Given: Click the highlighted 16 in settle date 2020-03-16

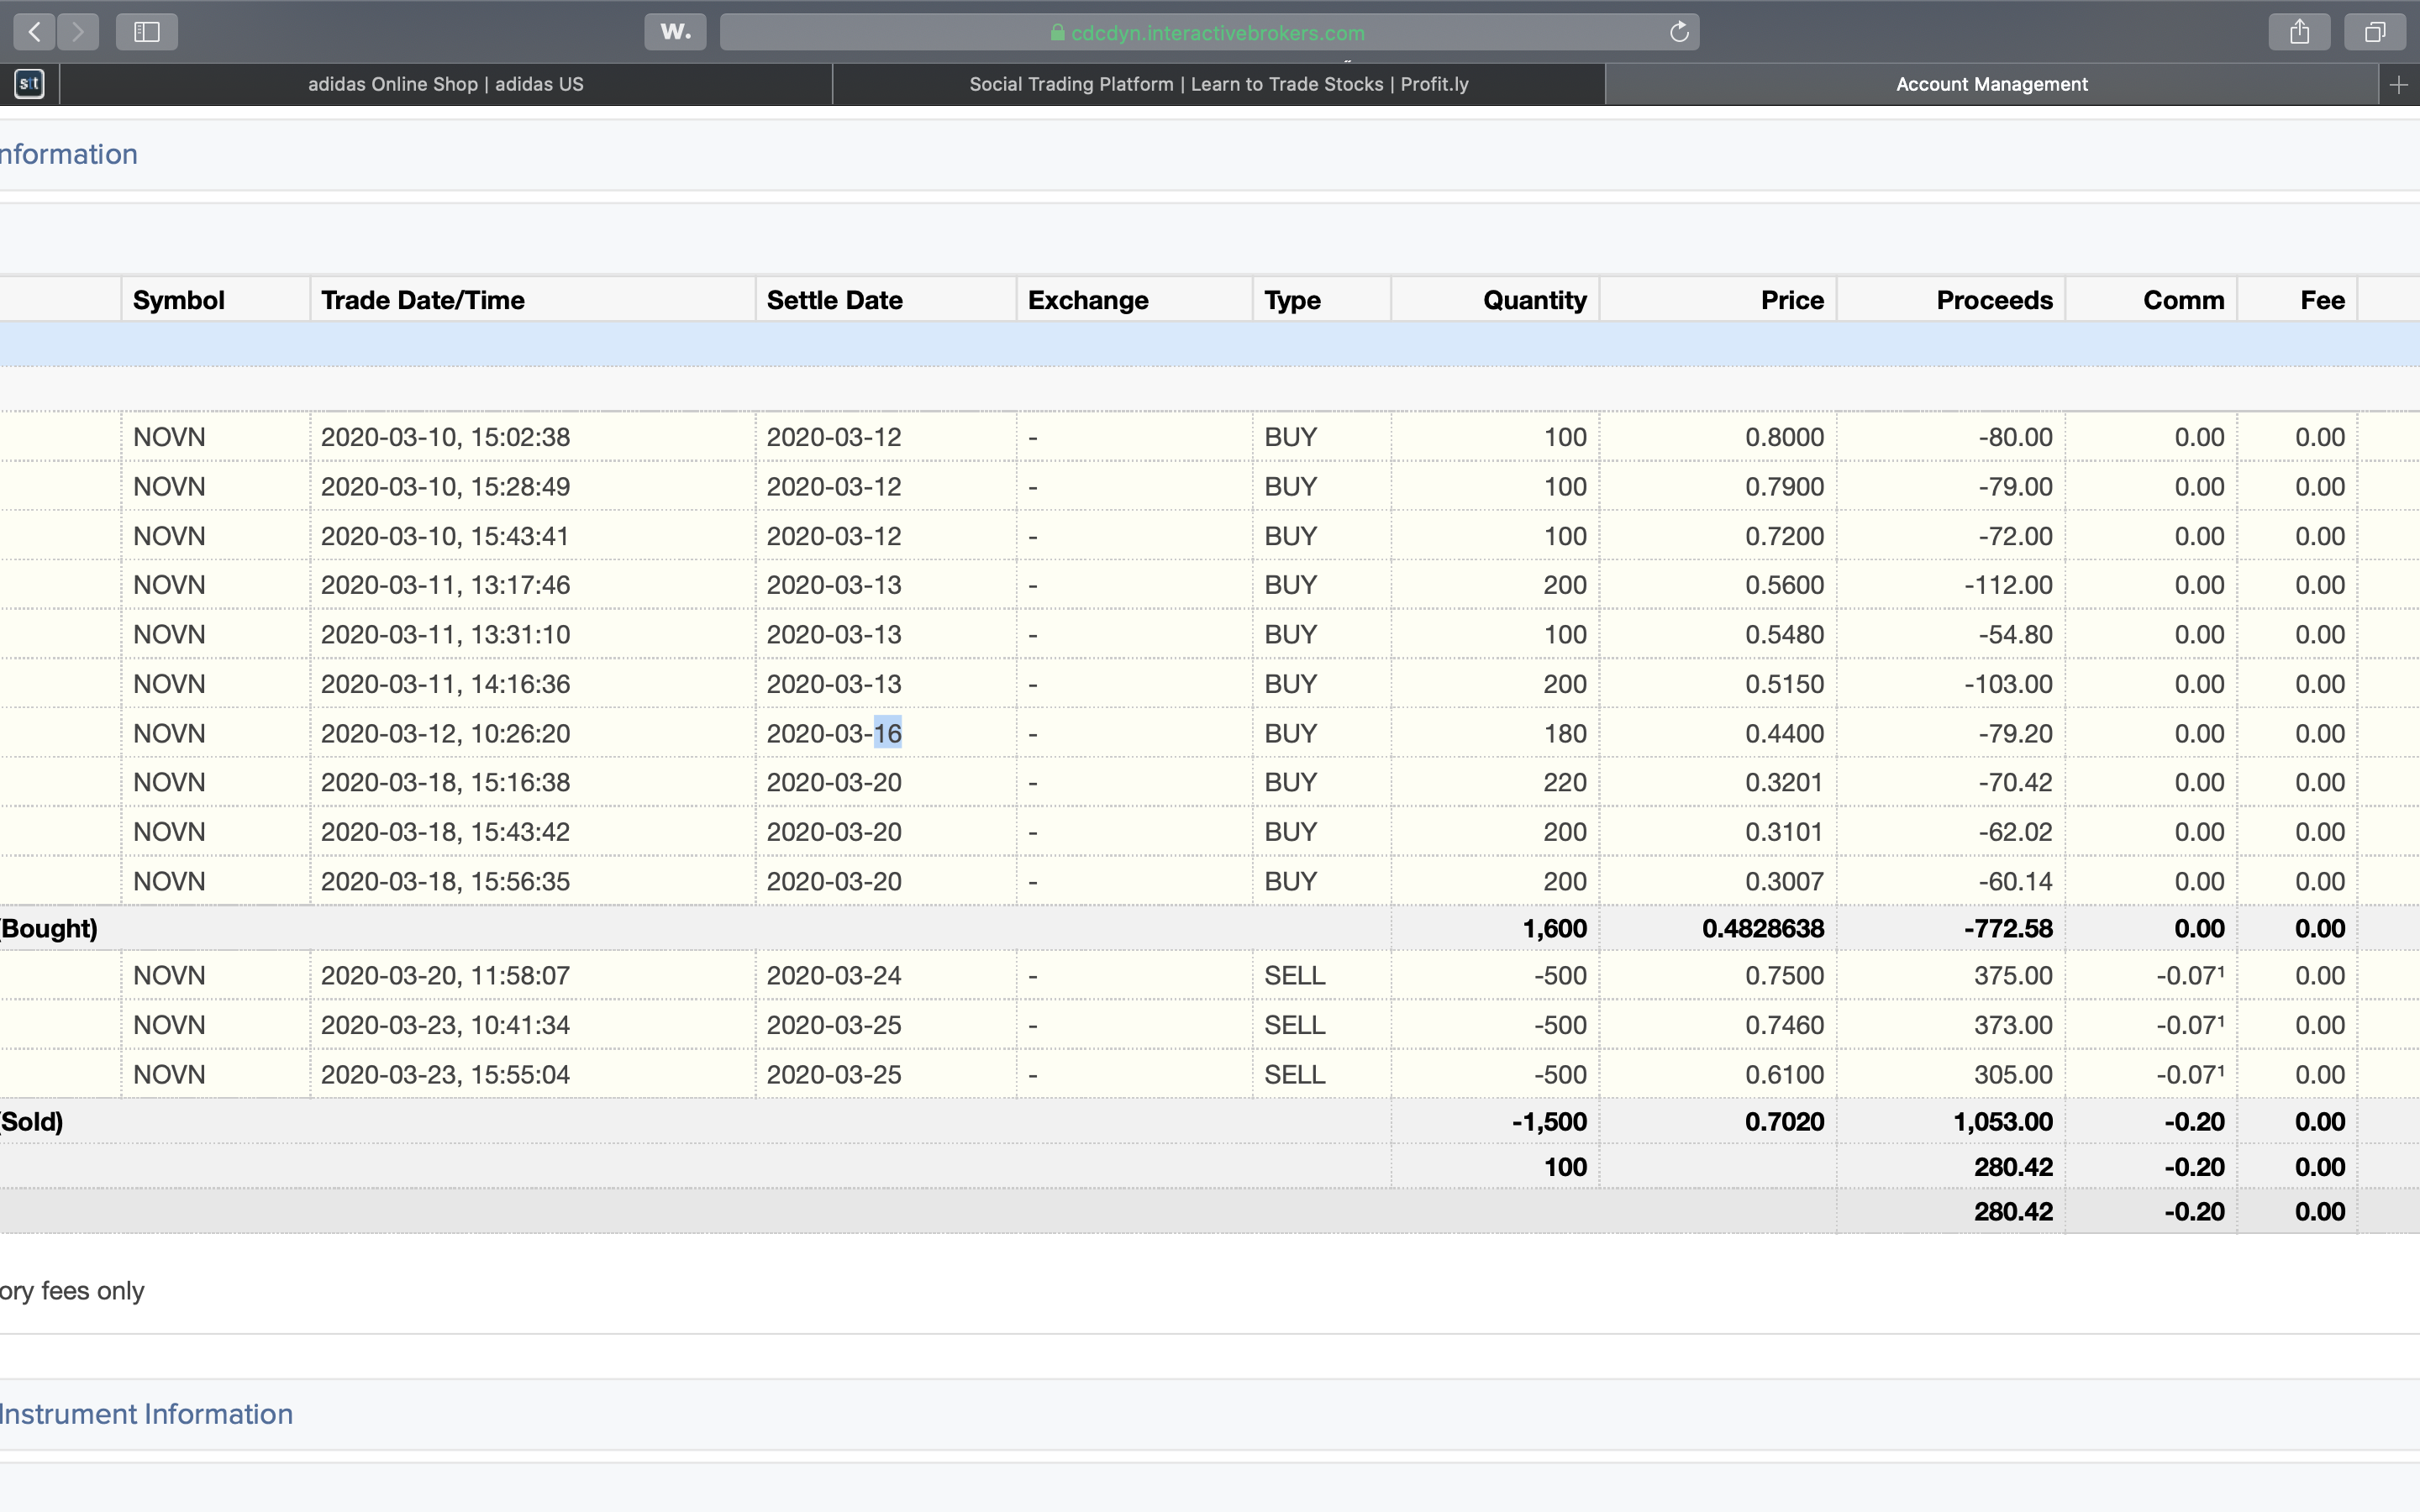Looking at the screenshot, I should click(x=887, y=734).
